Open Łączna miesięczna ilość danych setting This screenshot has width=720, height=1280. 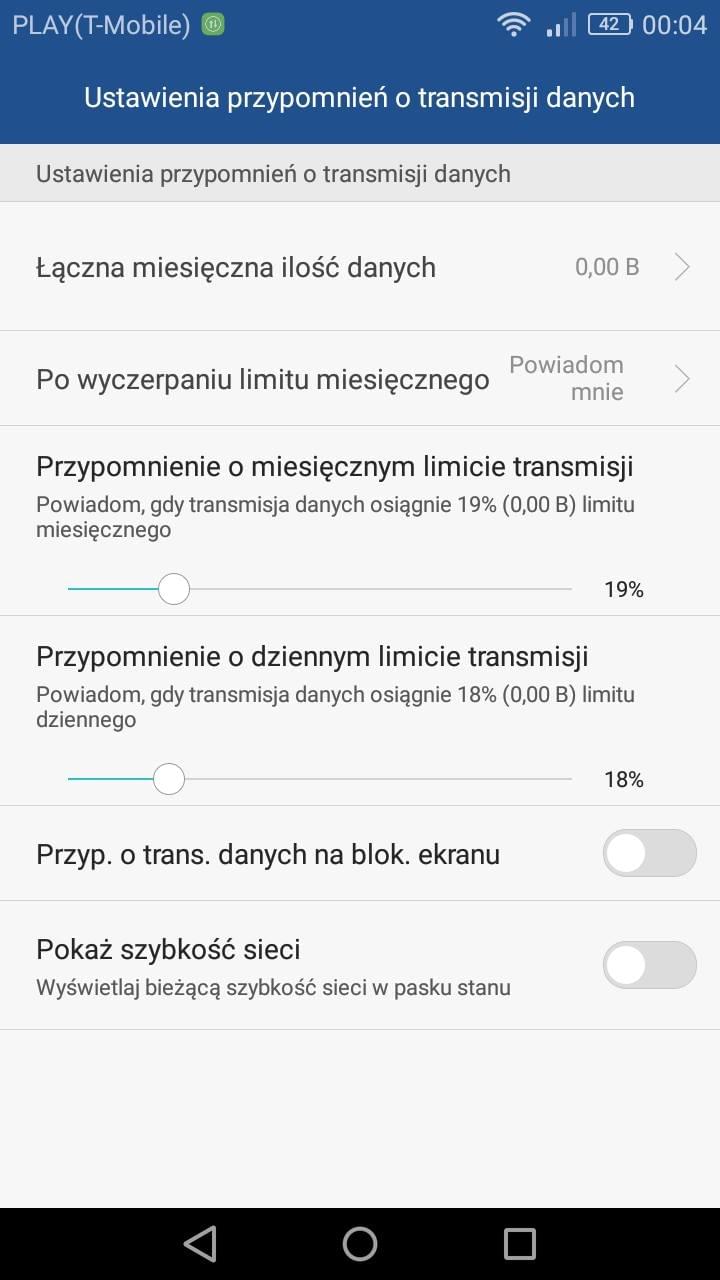236,267
